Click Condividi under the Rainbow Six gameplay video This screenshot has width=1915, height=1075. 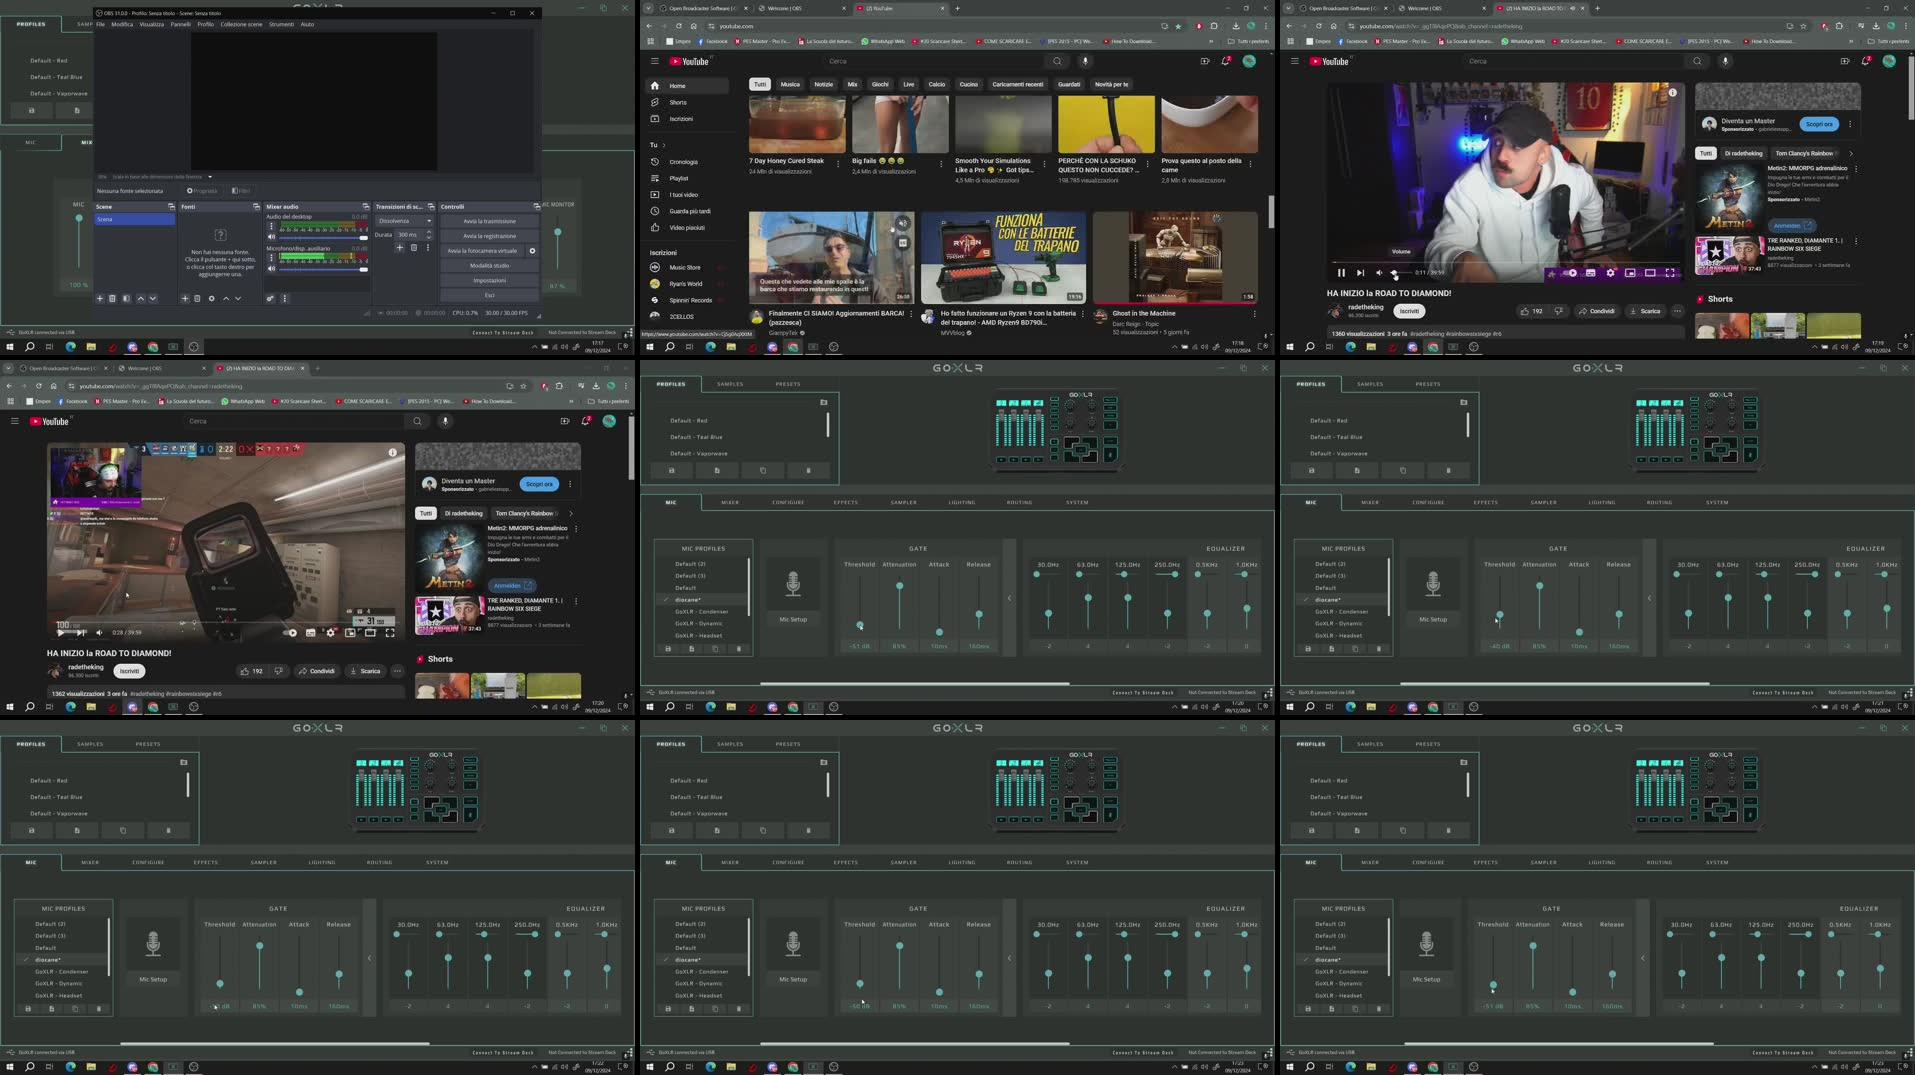tap(317, 671)
